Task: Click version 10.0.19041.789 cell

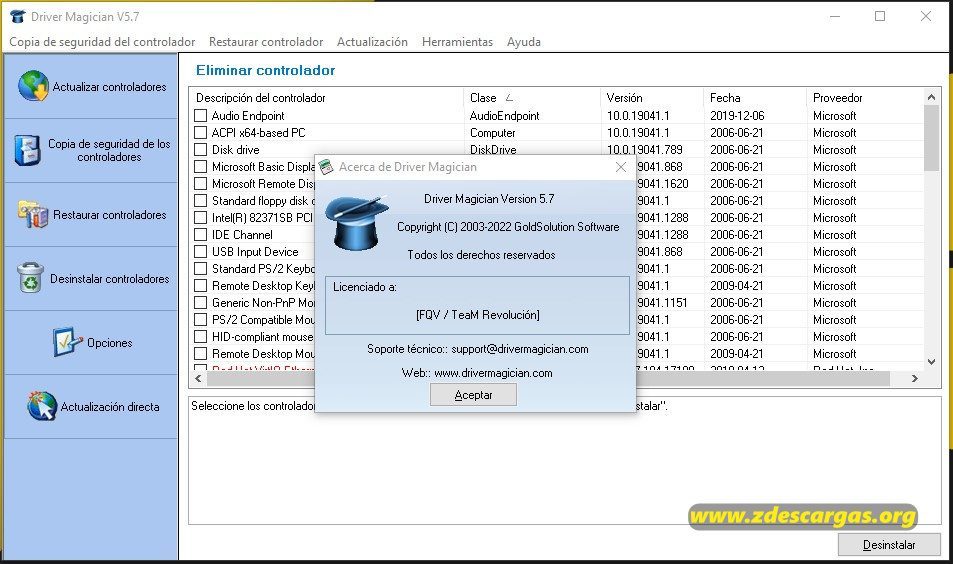Action: 644,150
